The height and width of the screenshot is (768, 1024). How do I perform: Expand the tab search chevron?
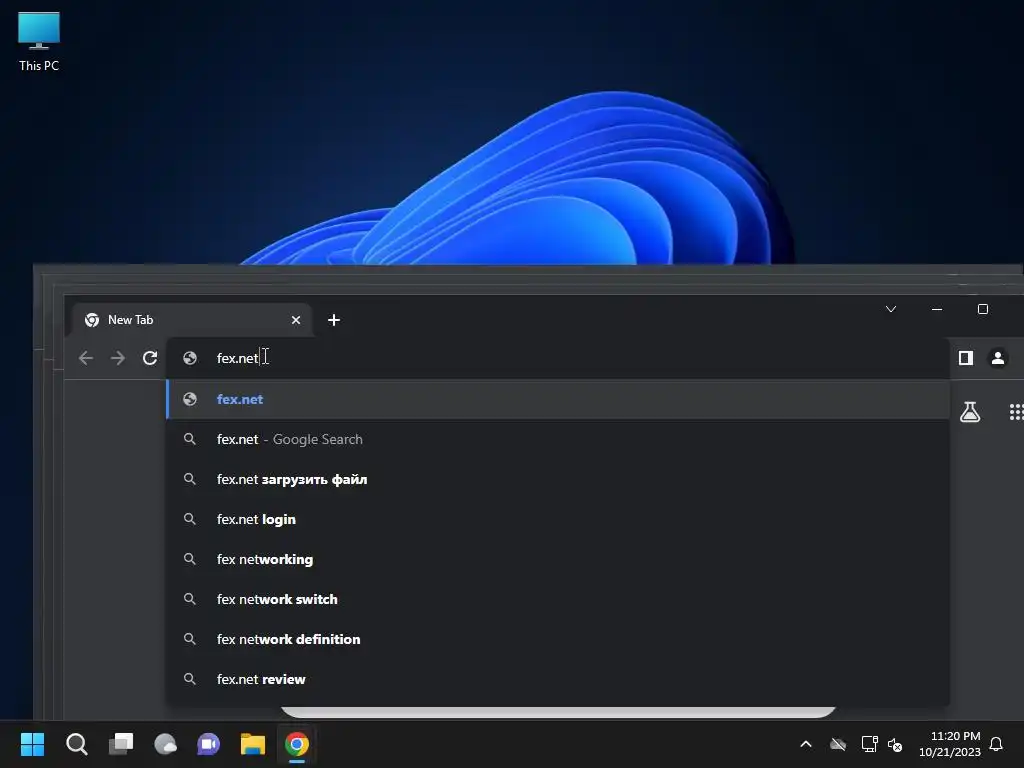pyautogui.click(x=891, y=309)
